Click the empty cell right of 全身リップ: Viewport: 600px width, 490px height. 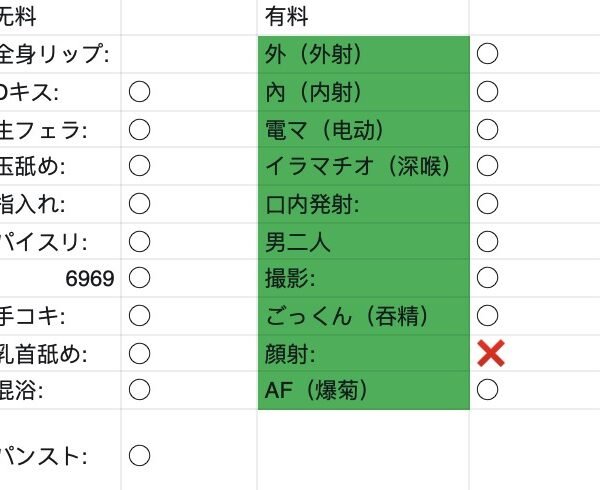pos(188,54)
